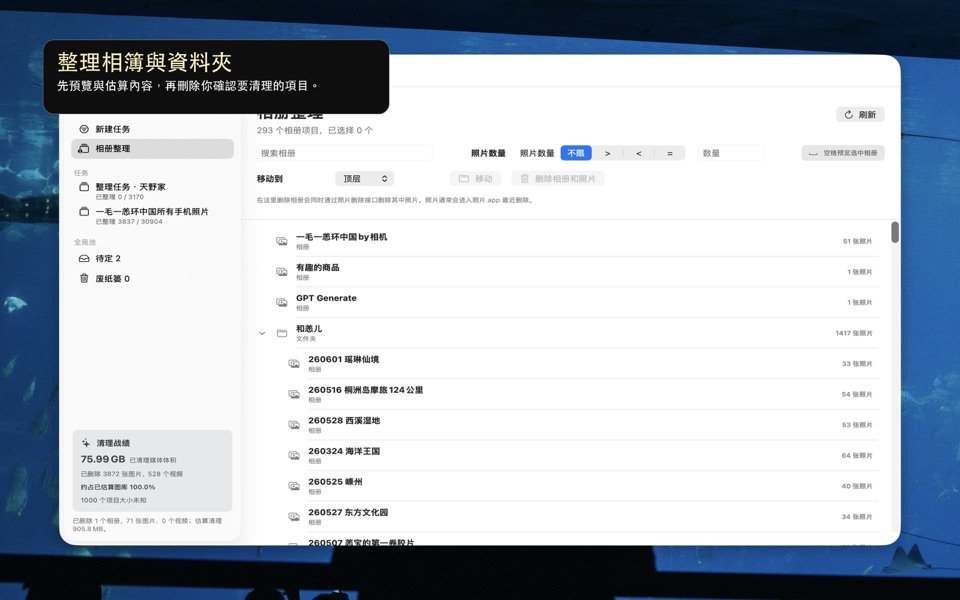Click the 一毛一葱环中国所有手机照片 task icon
The width and height of the screenshot is (960, 600).
84,212
